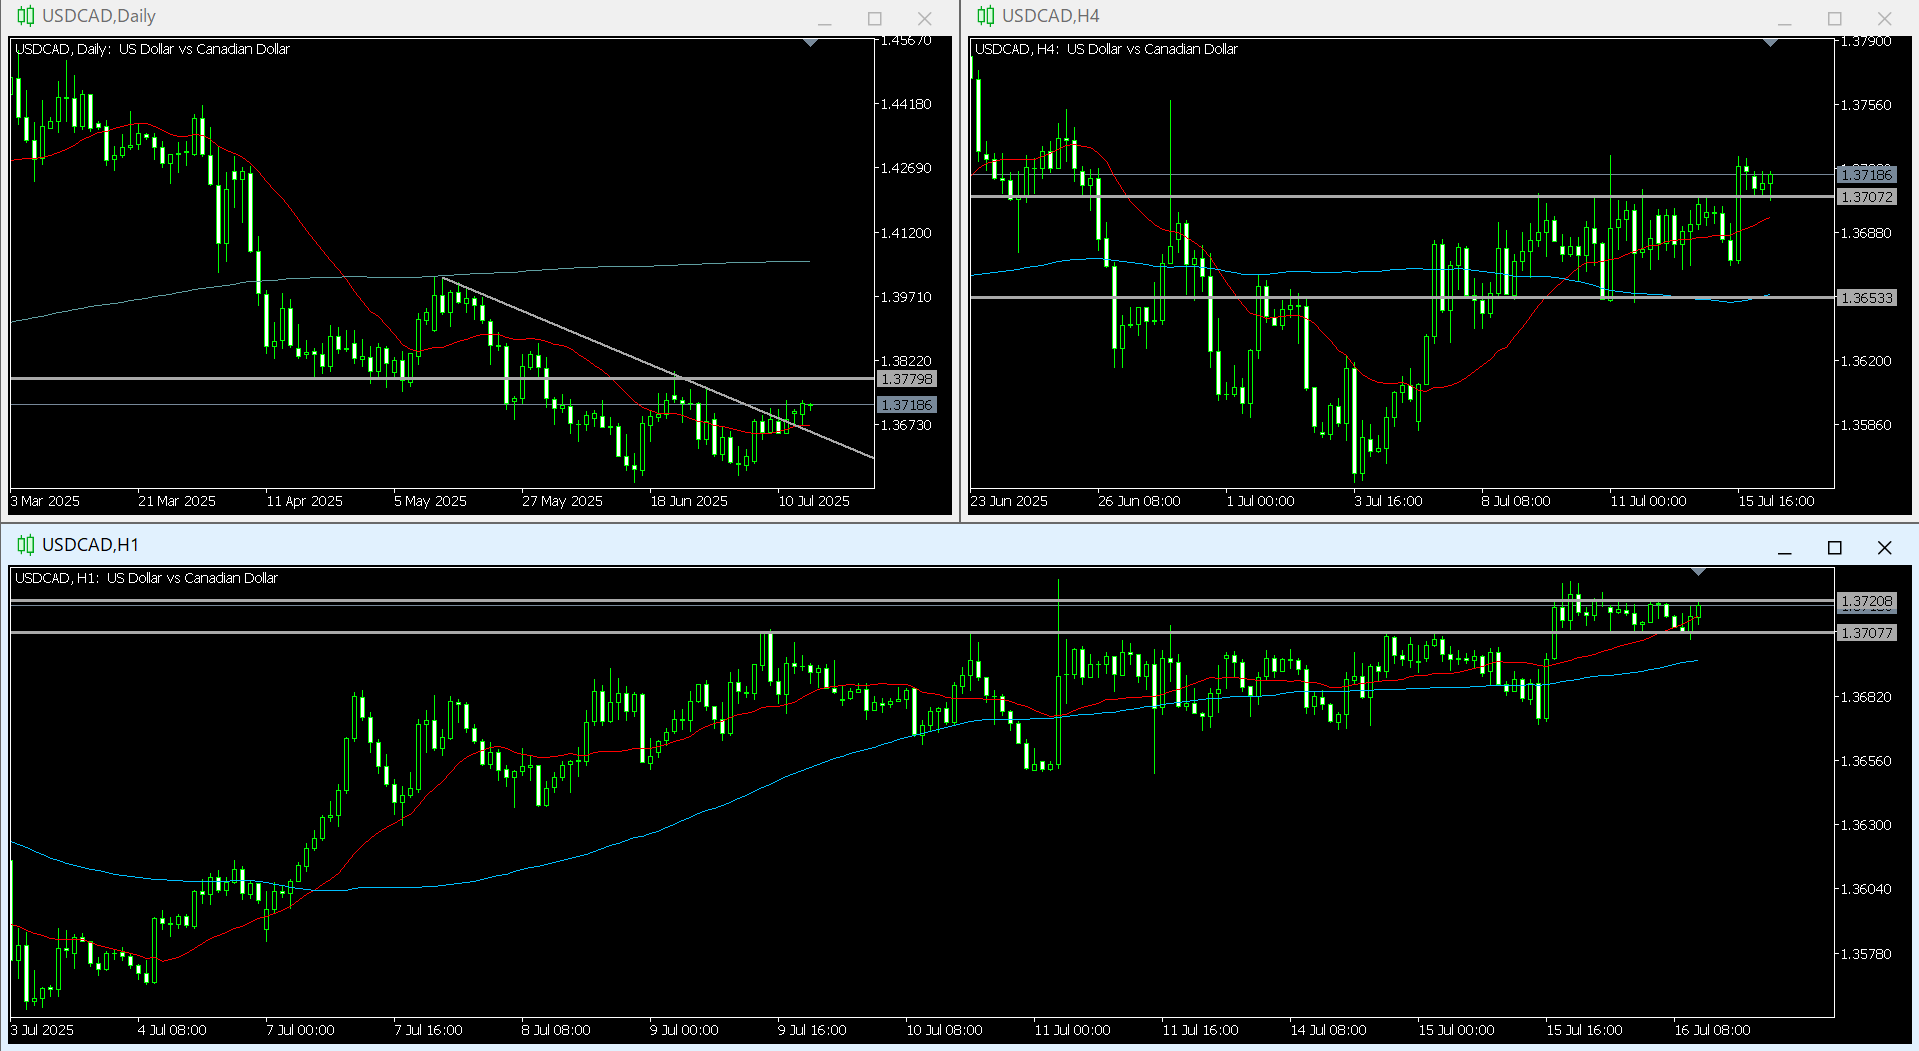Click the '21 Mar 2025' date on Daily time axis
This screenshot has width=1919, height=1051.
coord(177,501)
